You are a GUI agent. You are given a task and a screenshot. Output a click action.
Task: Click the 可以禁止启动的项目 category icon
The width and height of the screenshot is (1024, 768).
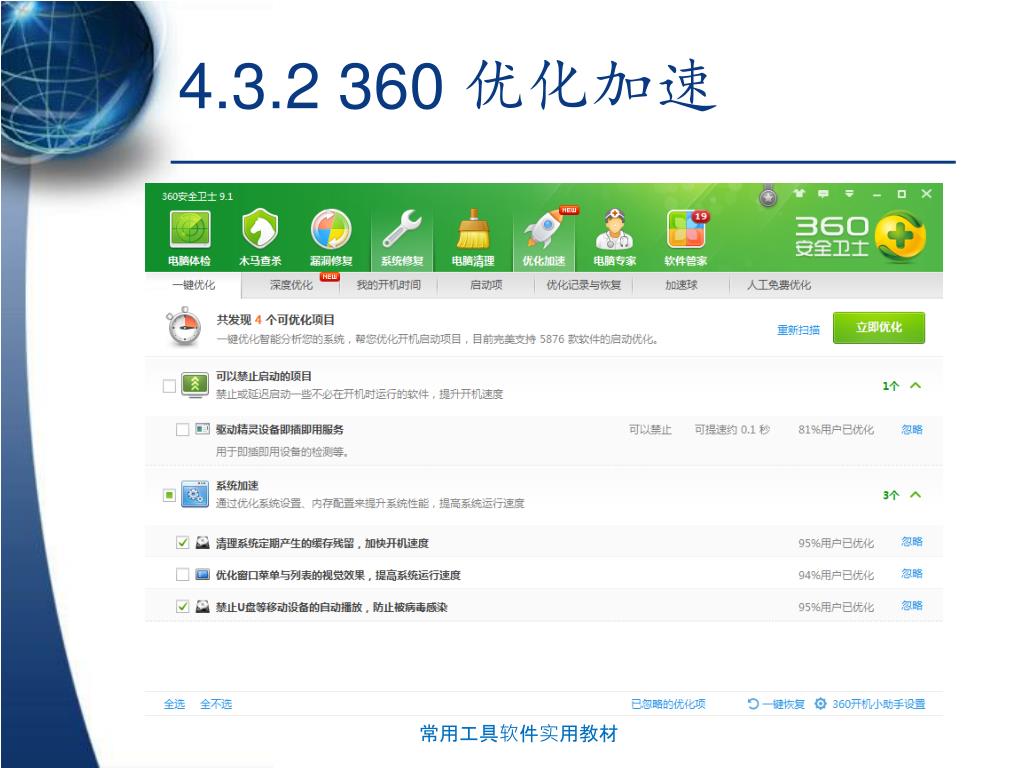tap(195, 385)
